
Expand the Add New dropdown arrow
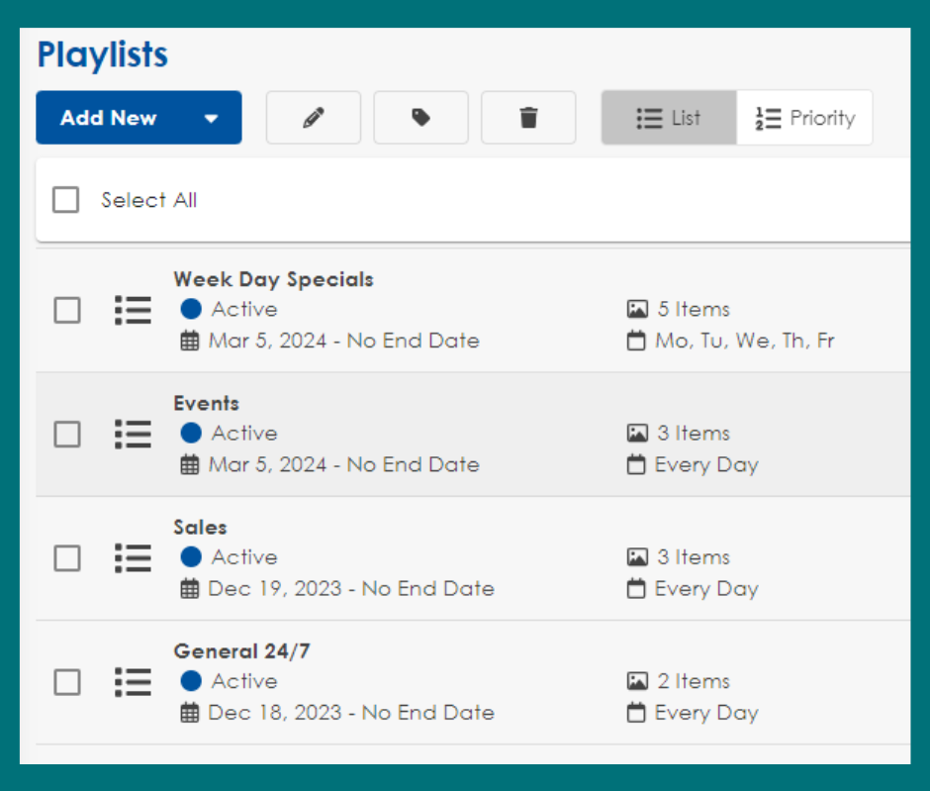coord(211,118)
